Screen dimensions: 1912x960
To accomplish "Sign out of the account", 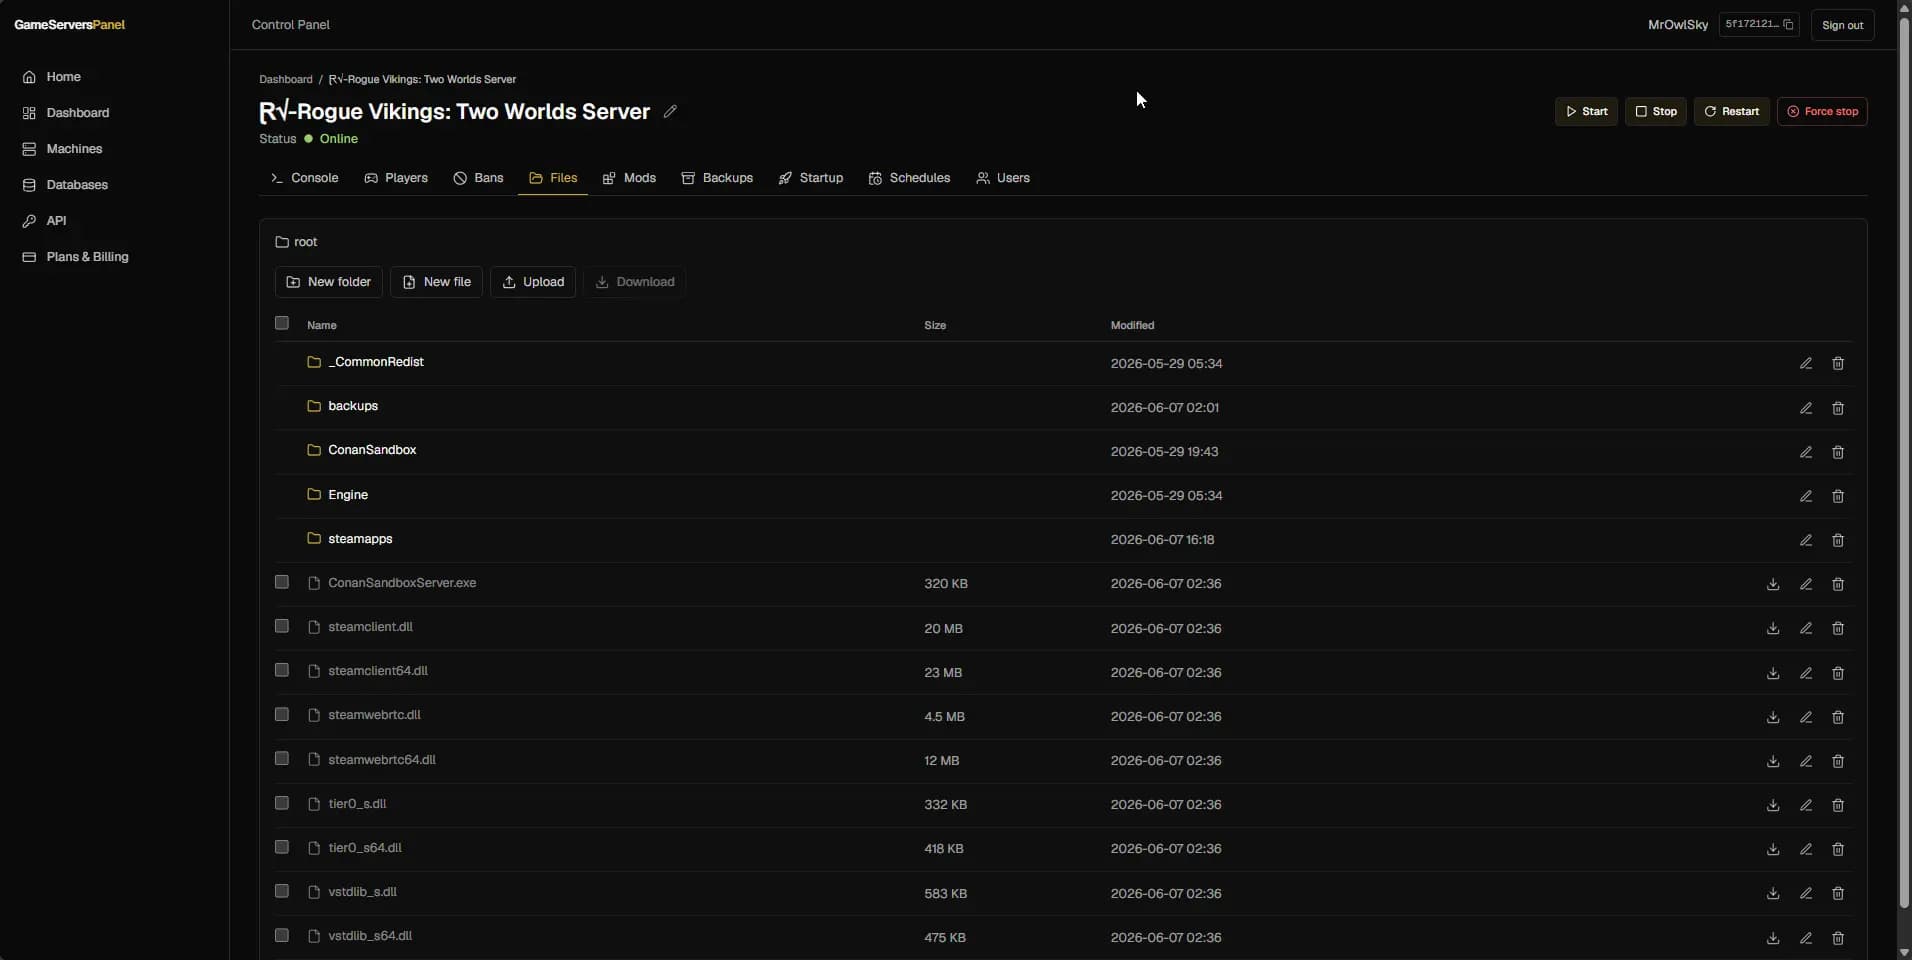I will click(1842, 25).
